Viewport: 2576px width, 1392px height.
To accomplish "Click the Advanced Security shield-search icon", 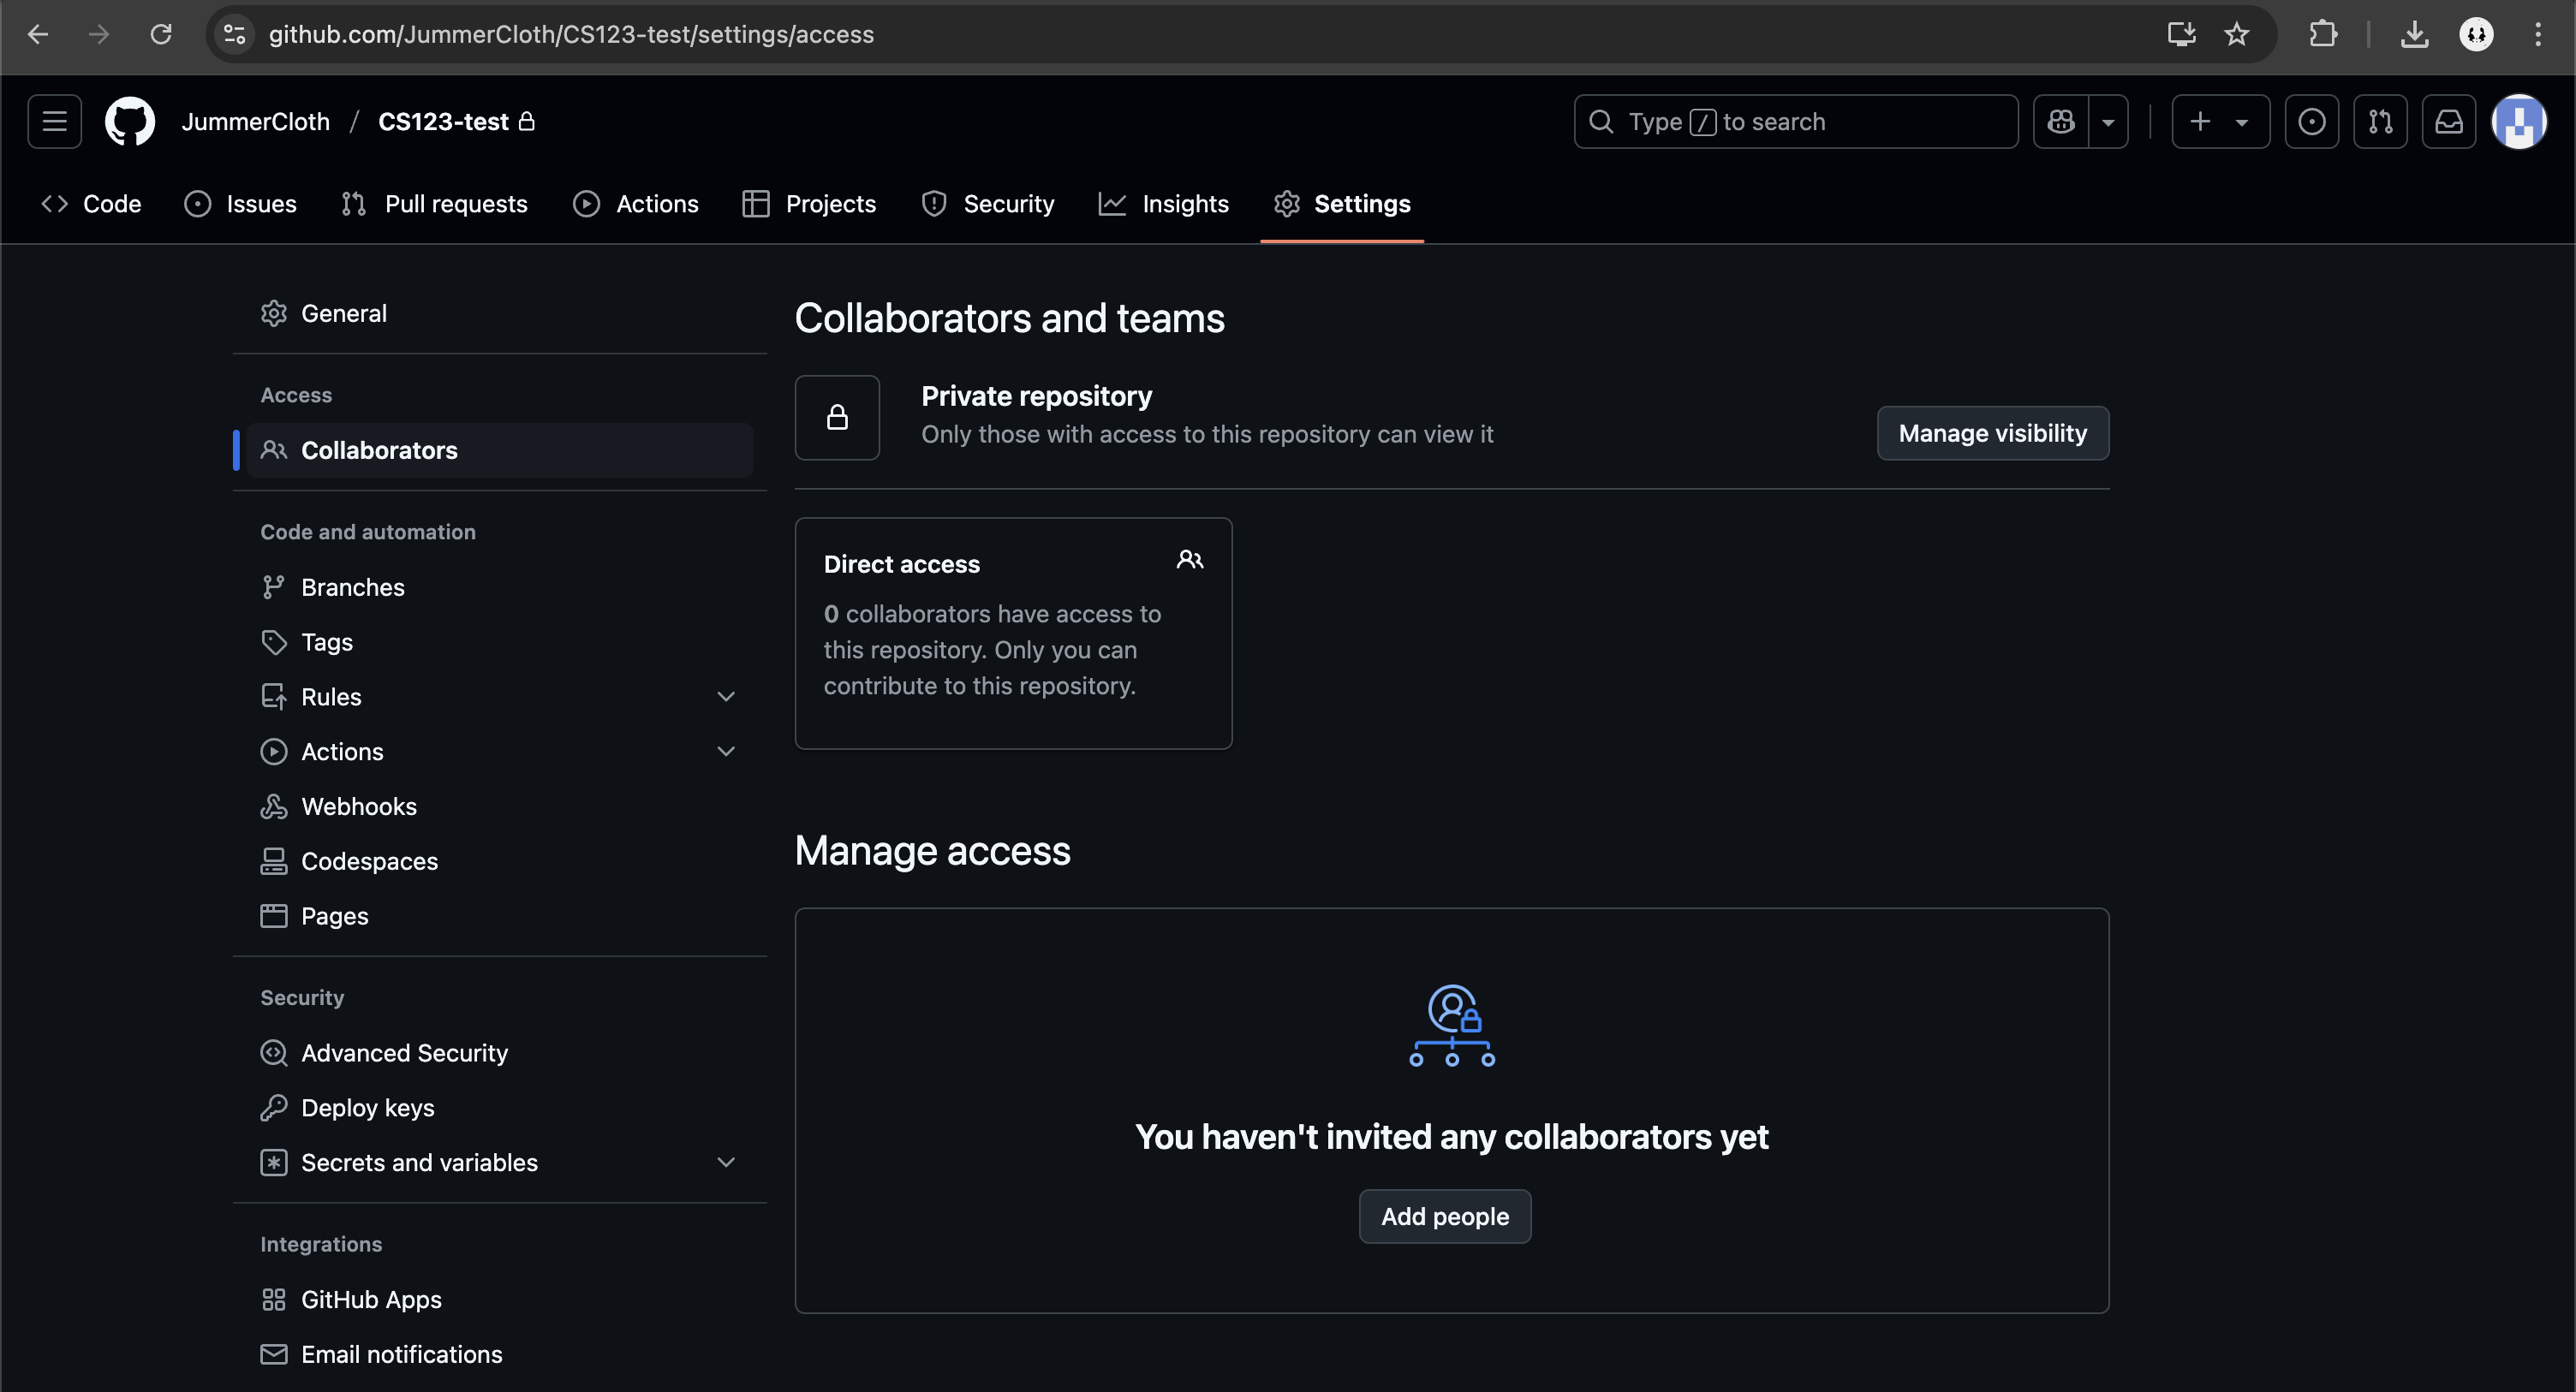I will (x=273, y=1053).
